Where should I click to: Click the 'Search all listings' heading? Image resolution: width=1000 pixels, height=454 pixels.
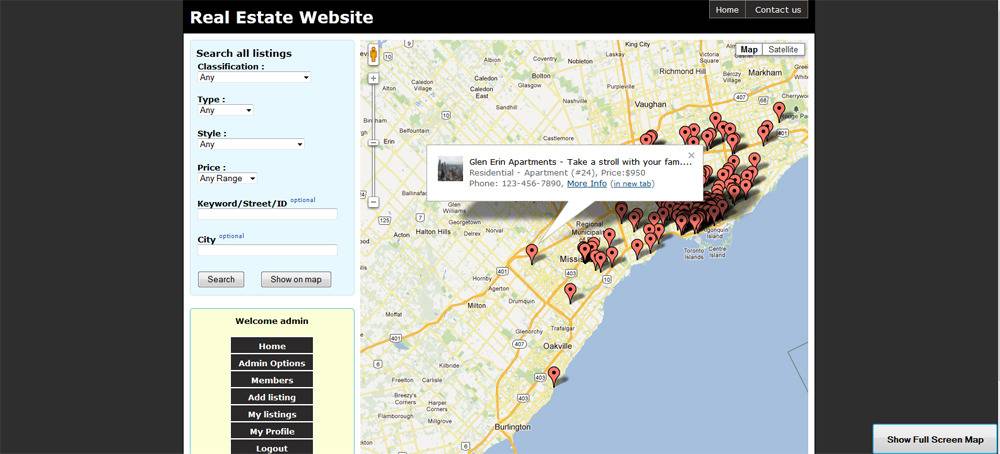coord(244,54)
